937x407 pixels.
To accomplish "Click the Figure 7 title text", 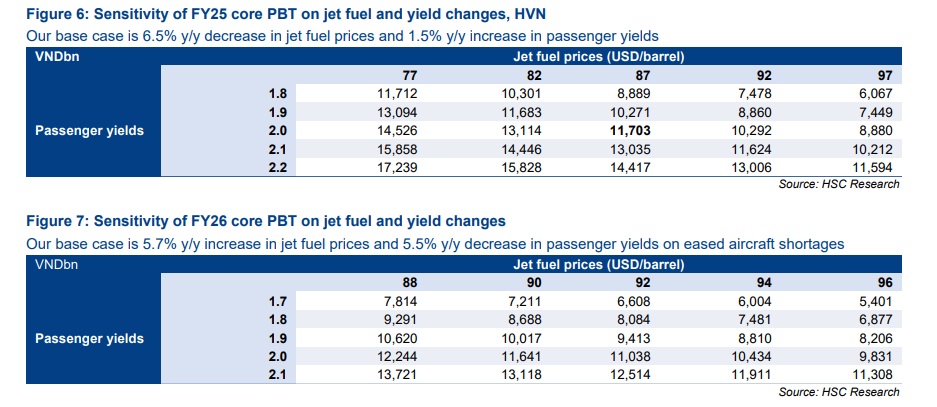I will point(266,221).
